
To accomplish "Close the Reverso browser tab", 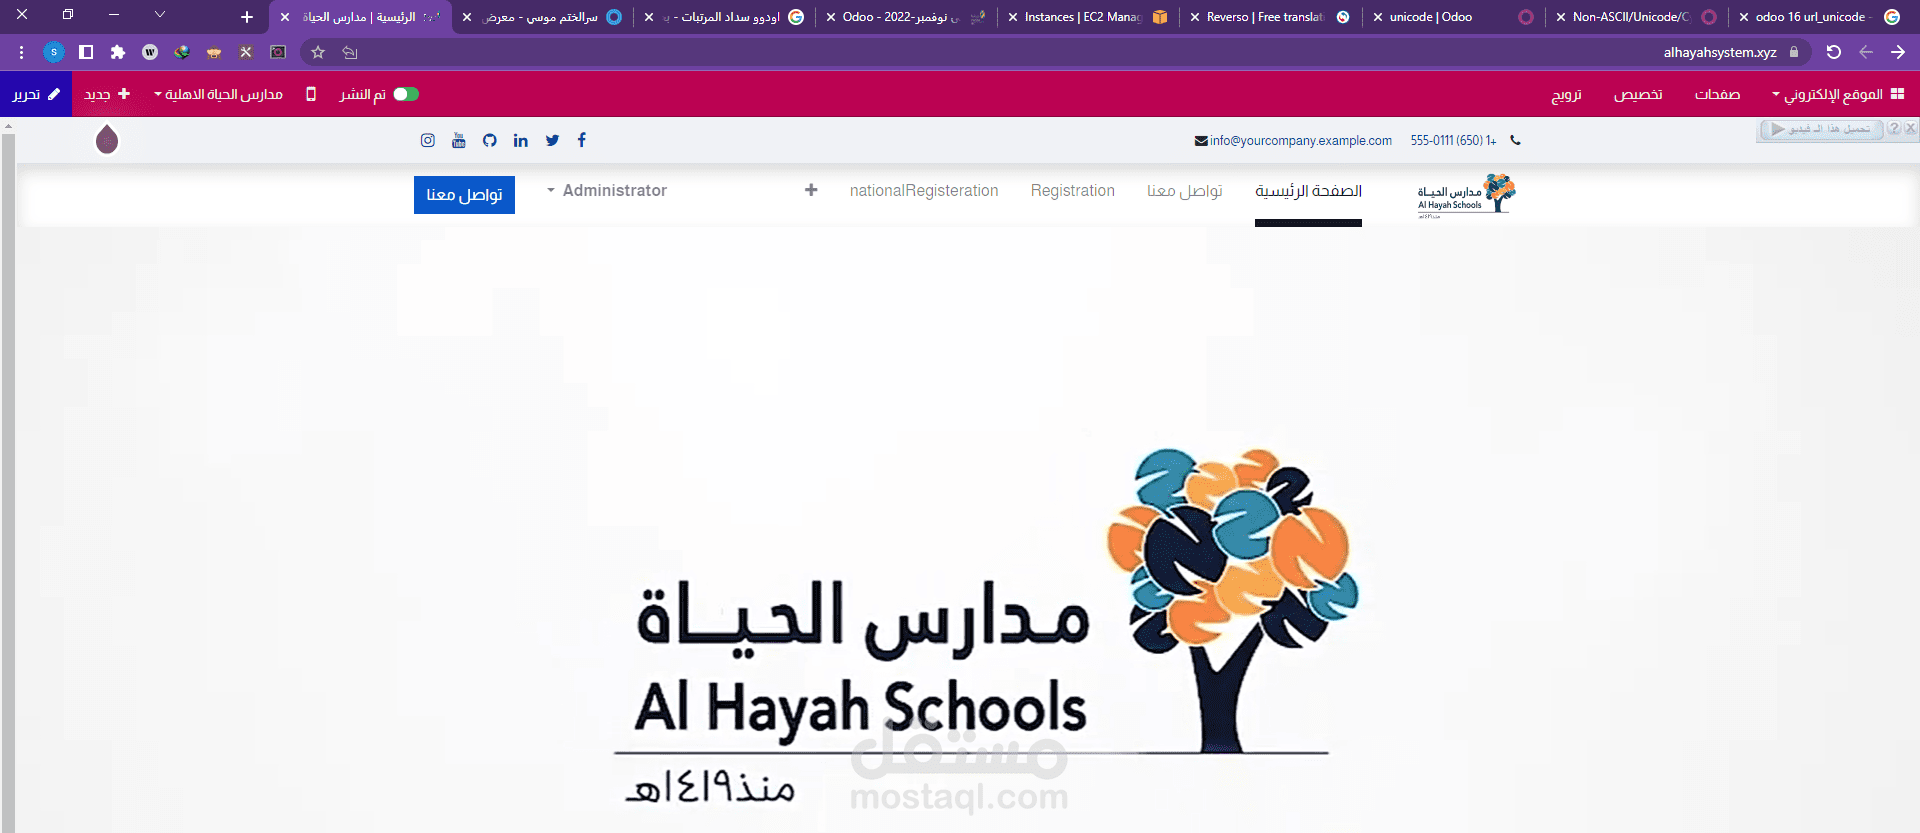I will (x=1195, y=17).
